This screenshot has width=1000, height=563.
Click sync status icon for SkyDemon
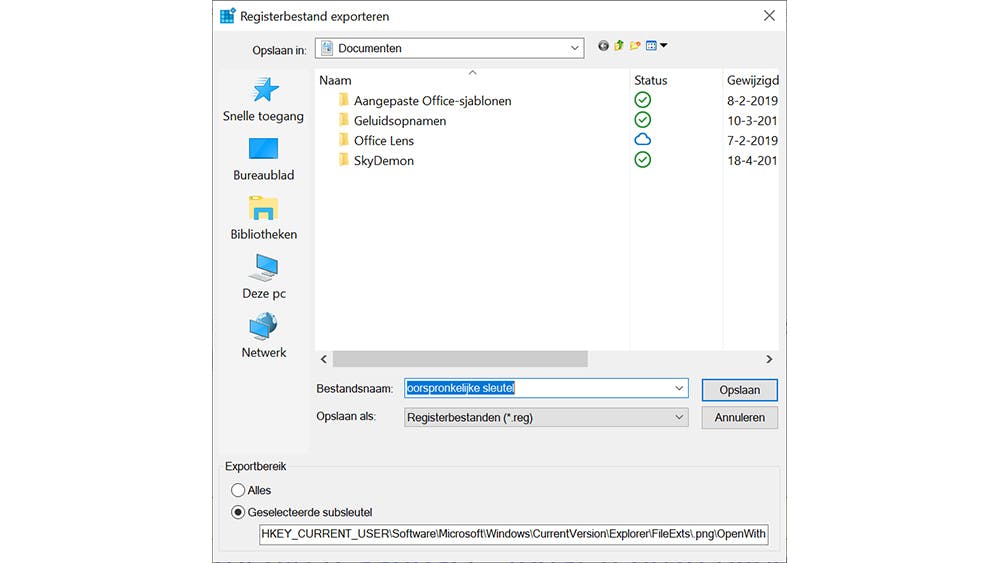click(642, 159)
